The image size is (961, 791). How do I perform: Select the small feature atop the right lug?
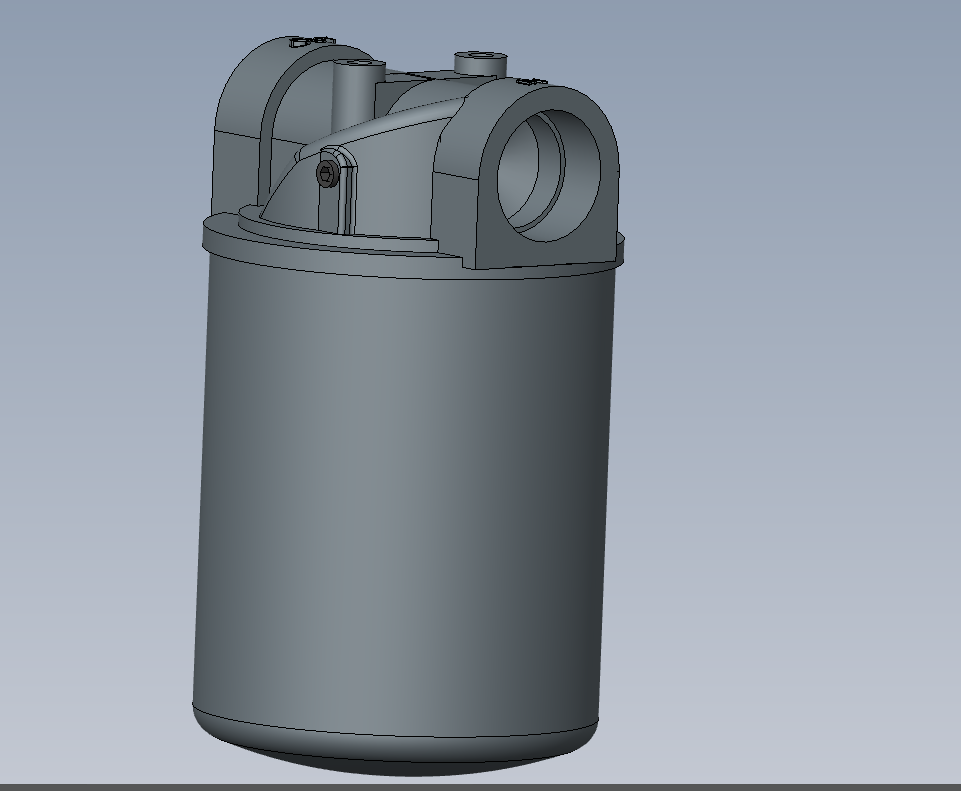point(532,81)
